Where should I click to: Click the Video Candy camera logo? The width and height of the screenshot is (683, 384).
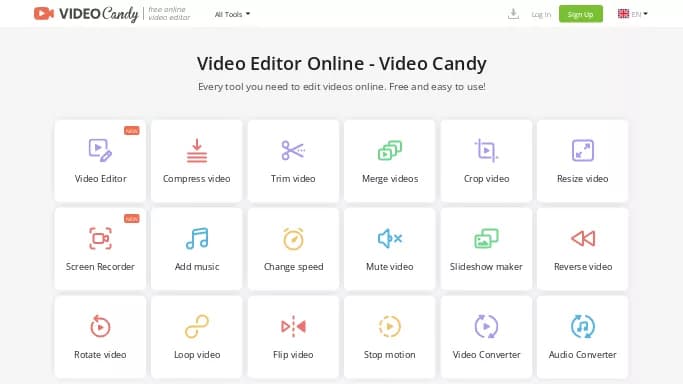tap(44, 13)
